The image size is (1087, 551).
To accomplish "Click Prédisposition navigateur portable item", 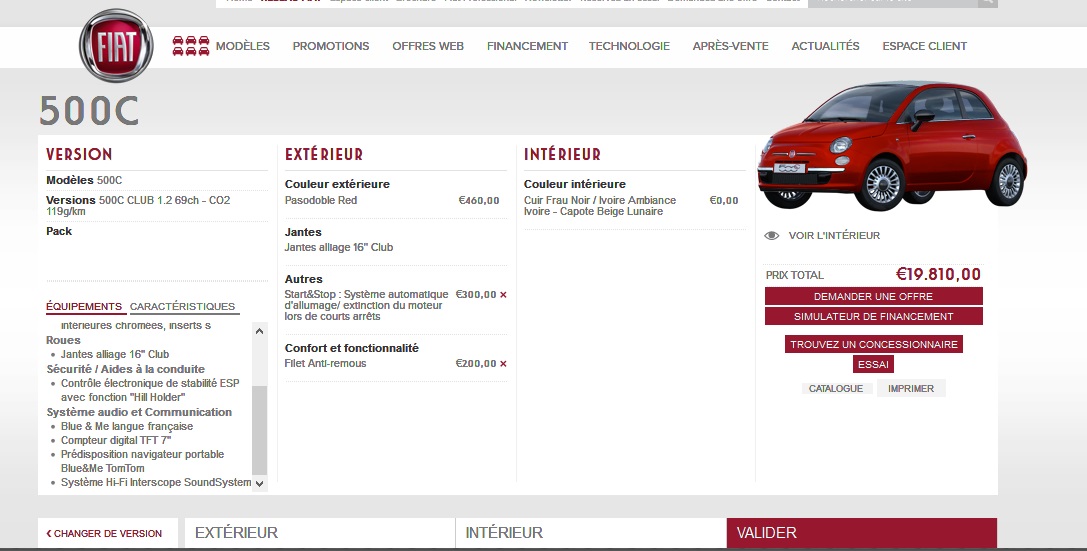I will [x=142, y=461].
